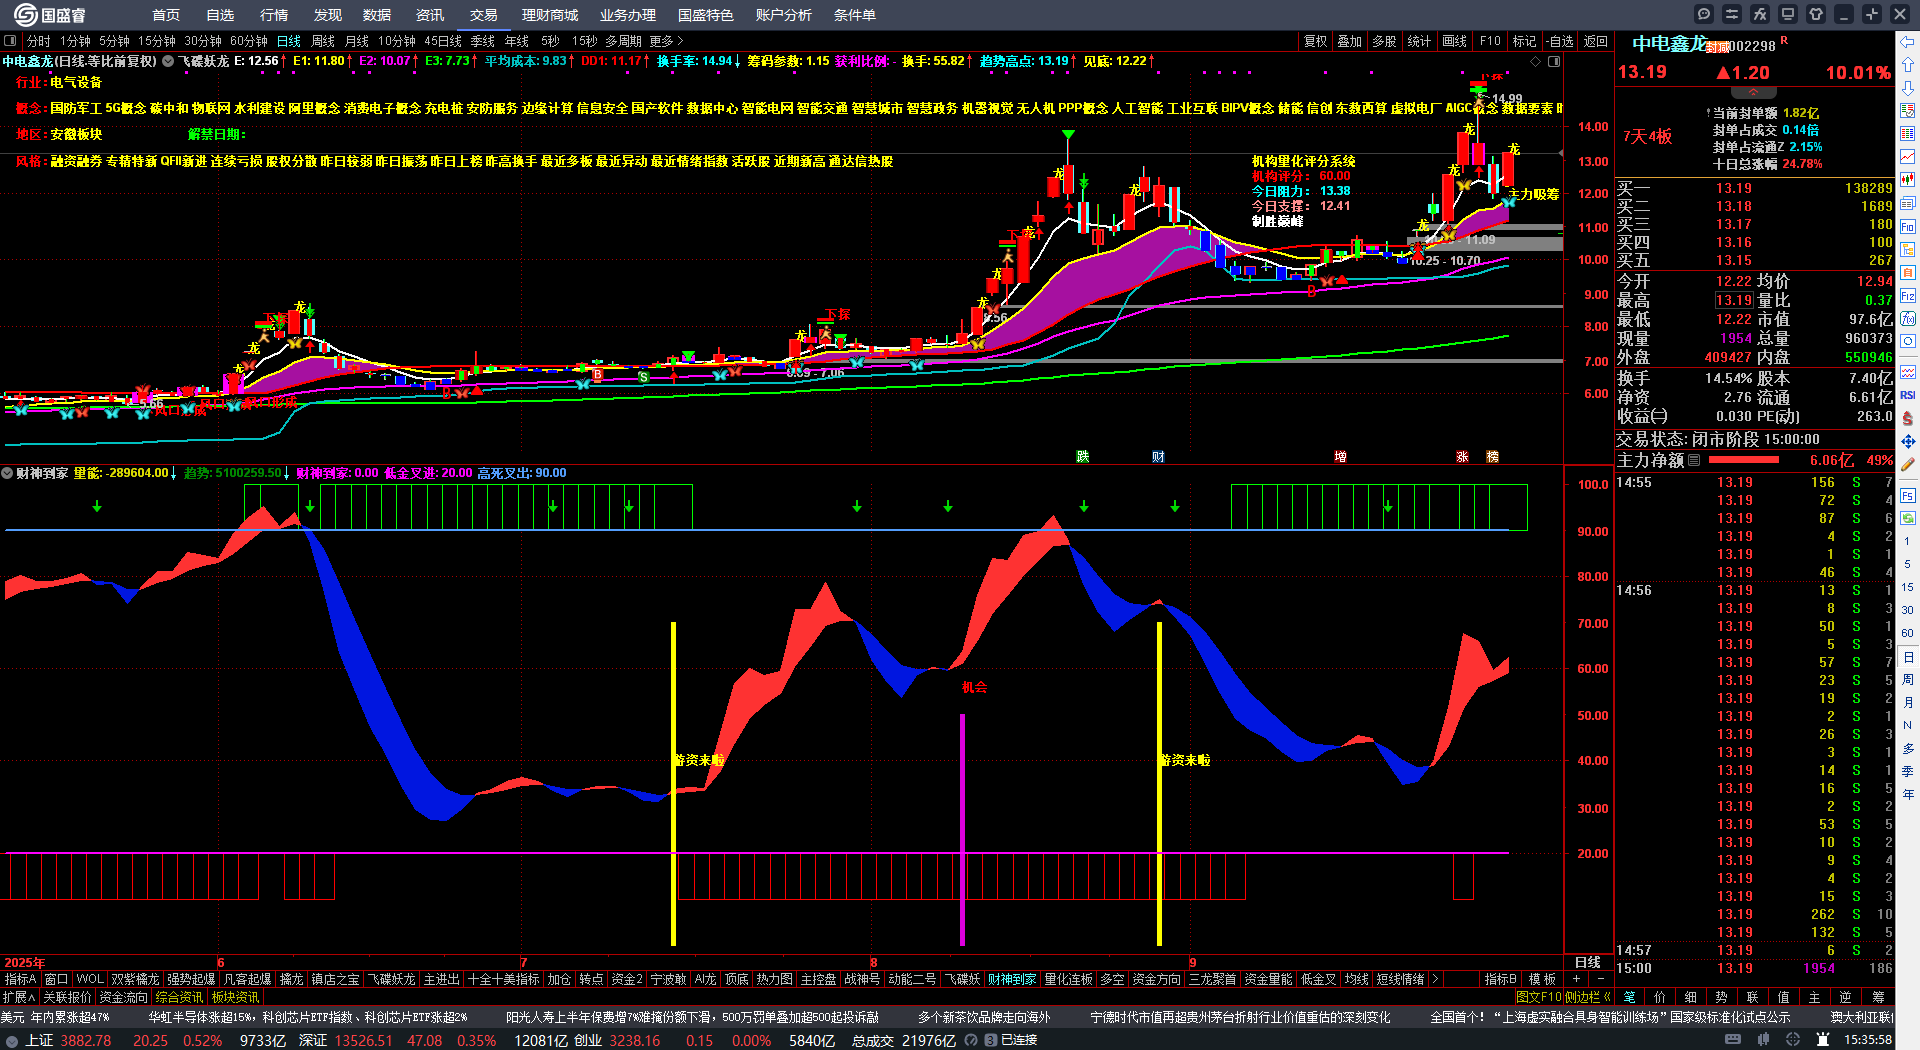Click the list-with-check icon in right sidebar
1920x1050 pixels.
click(x=1908, y=111)
